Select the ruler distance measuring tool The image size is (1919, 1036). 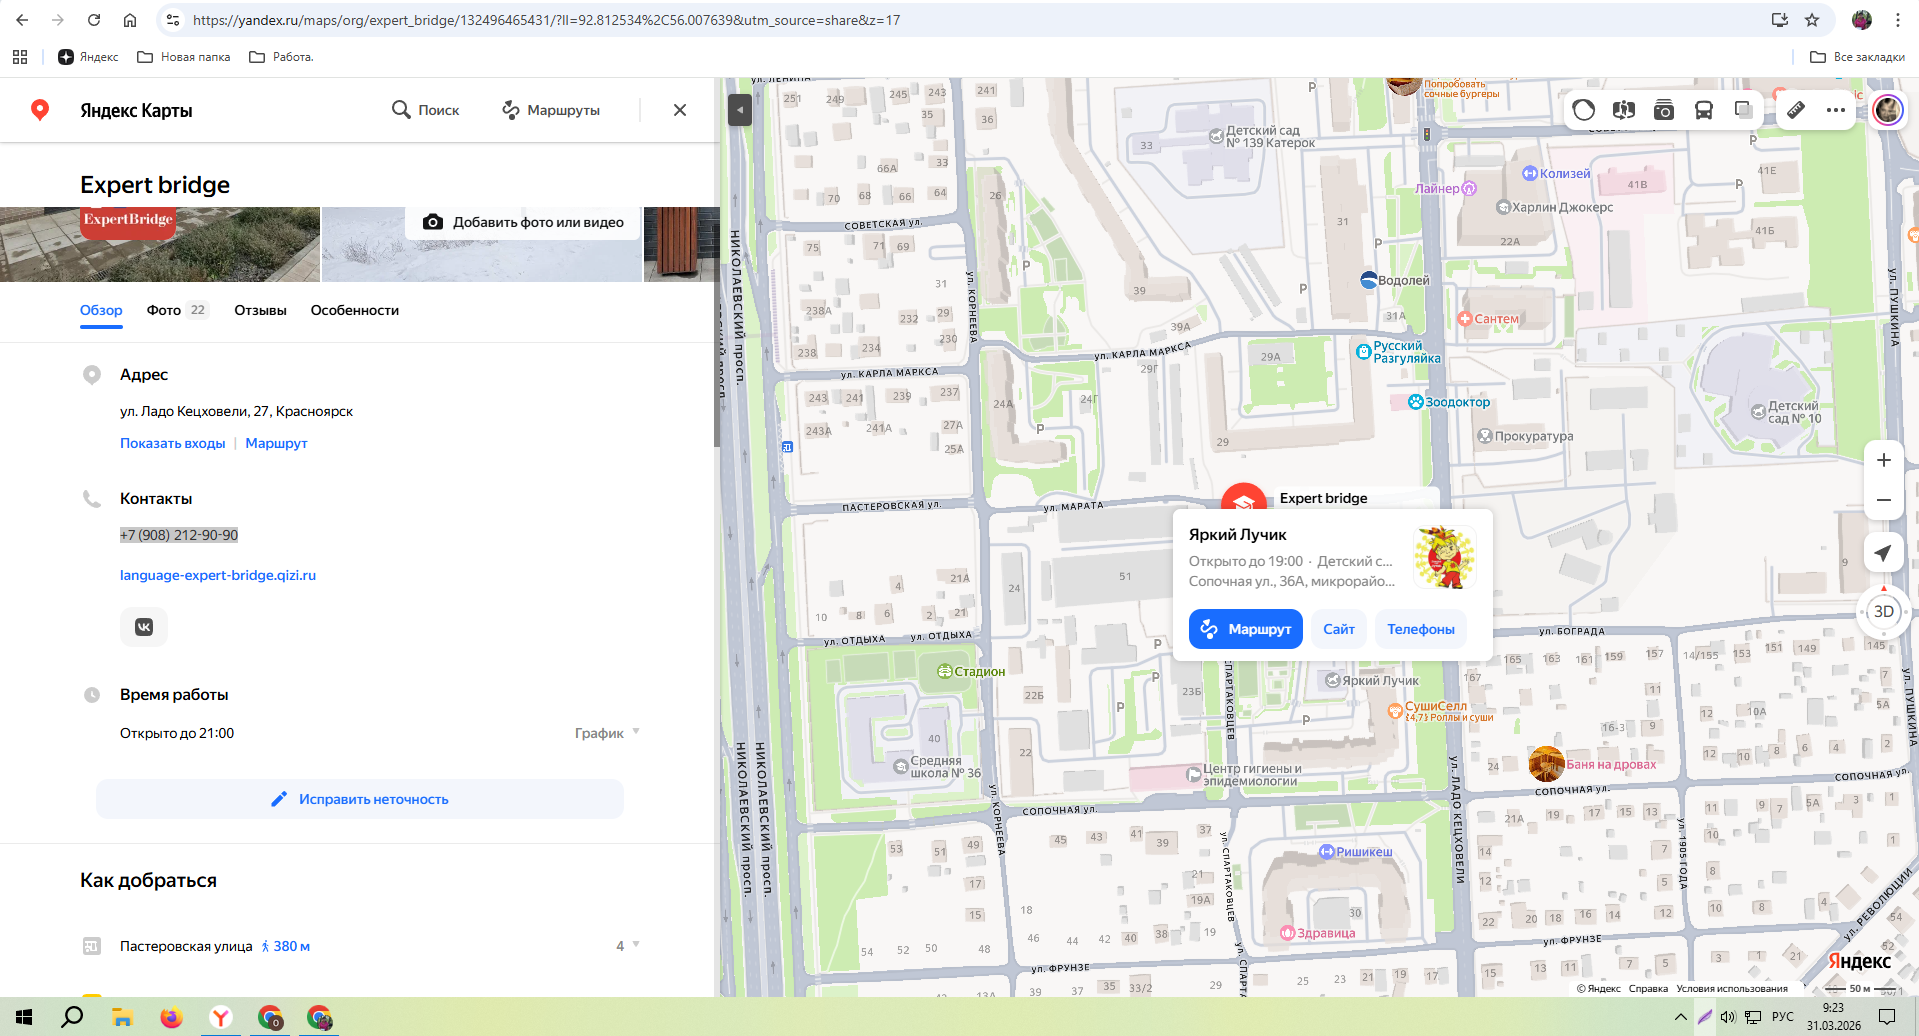pyautogui.click(x=1796, y=110)
